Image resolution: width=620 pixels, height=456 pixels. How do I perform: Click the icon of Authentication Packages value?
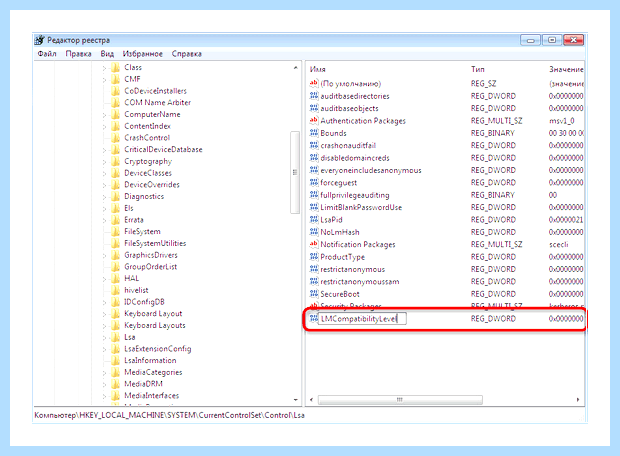click(314, 121)
